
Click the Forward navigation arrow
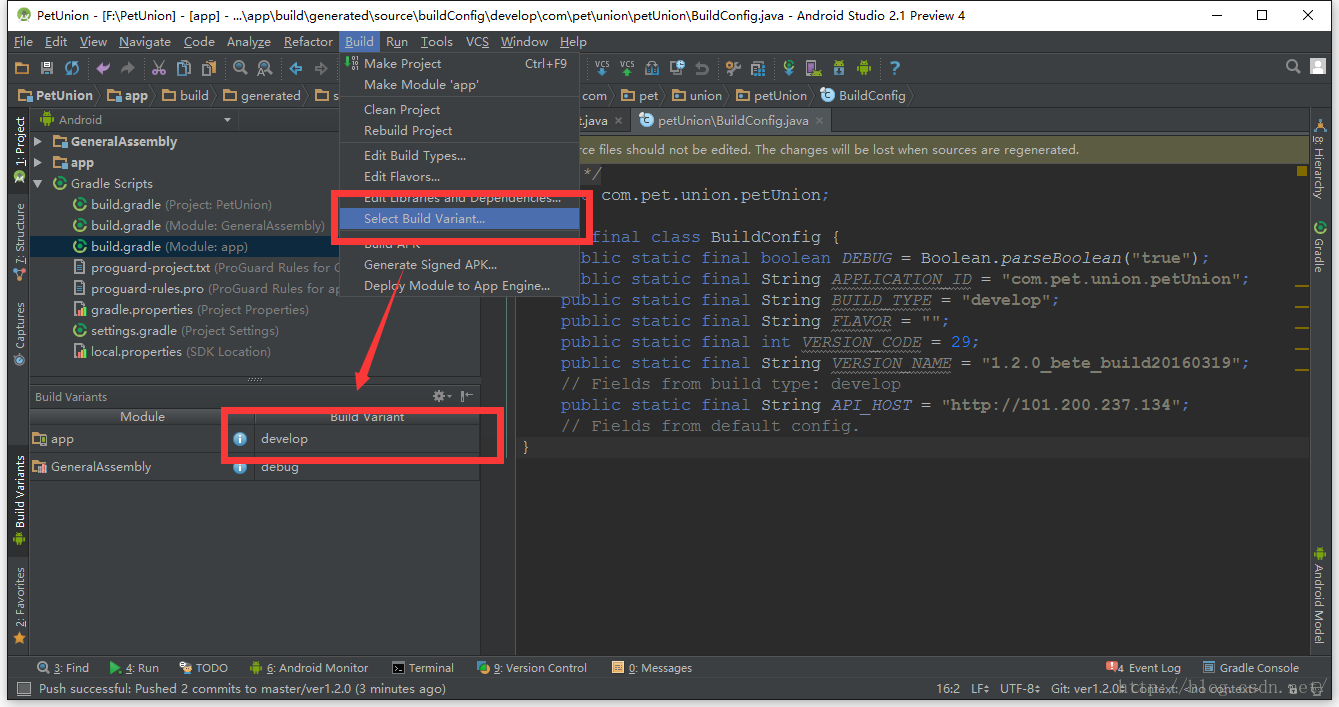click(321, 68)
